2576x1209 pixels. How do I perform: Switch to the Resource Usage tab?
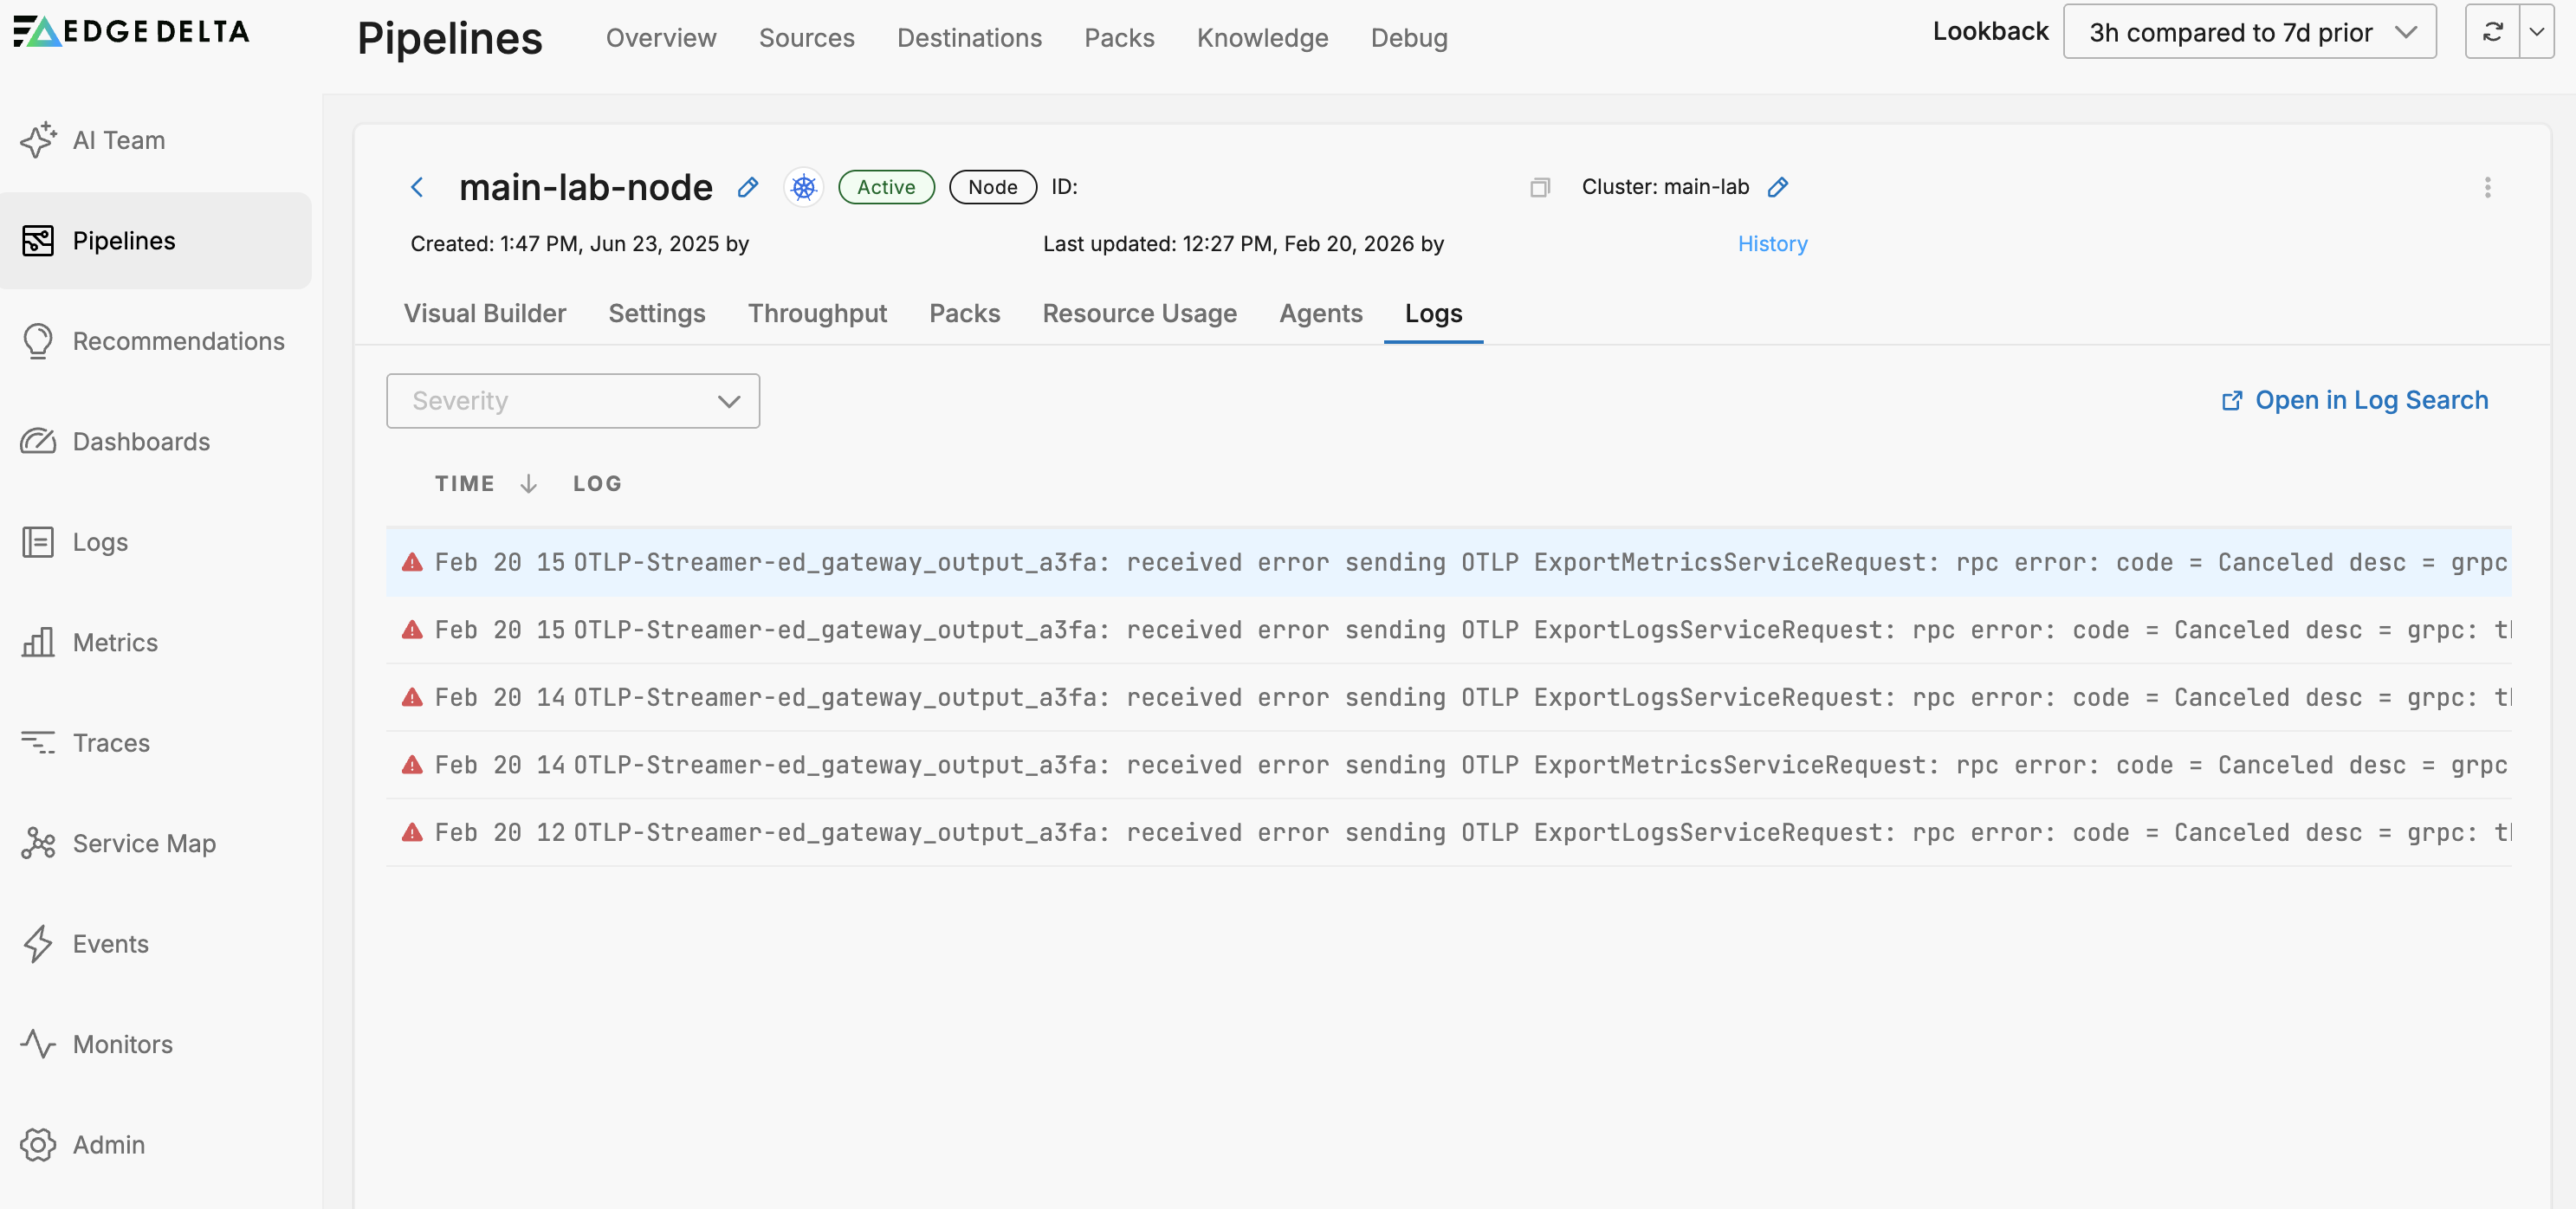pos(1140,313)
